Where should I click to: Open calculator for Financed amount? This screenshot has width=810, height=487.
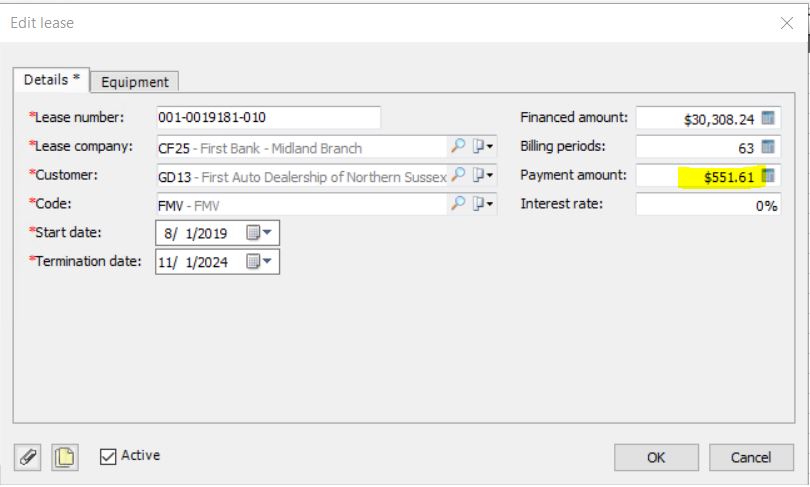click(768, 118)
